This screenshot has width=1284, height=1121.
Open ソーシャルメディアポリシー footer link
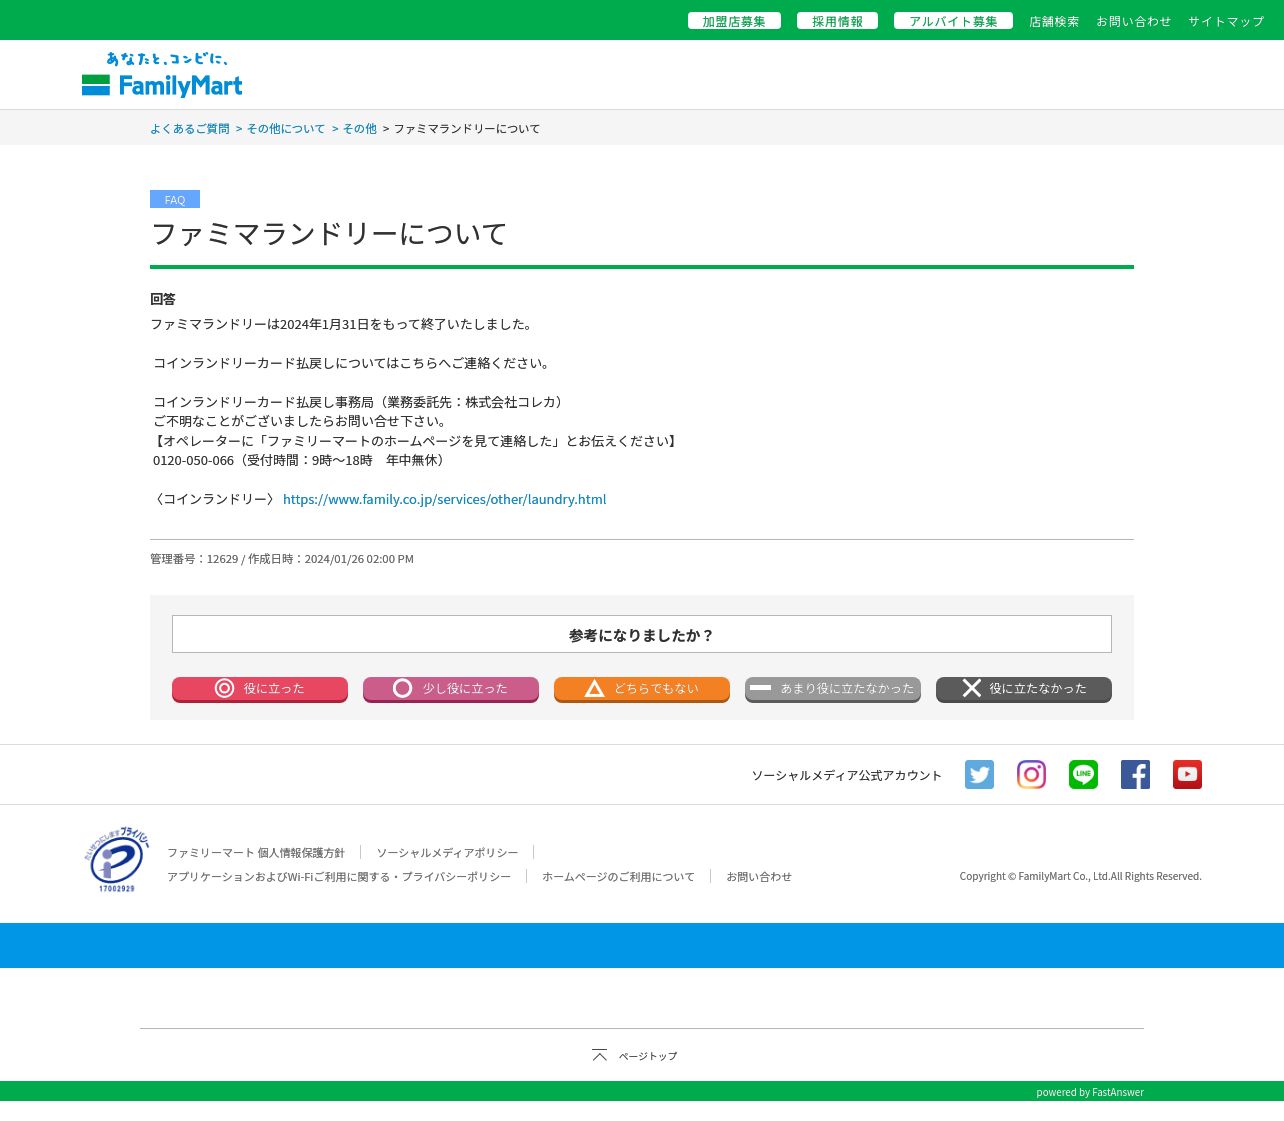click(x=447, y=852)
